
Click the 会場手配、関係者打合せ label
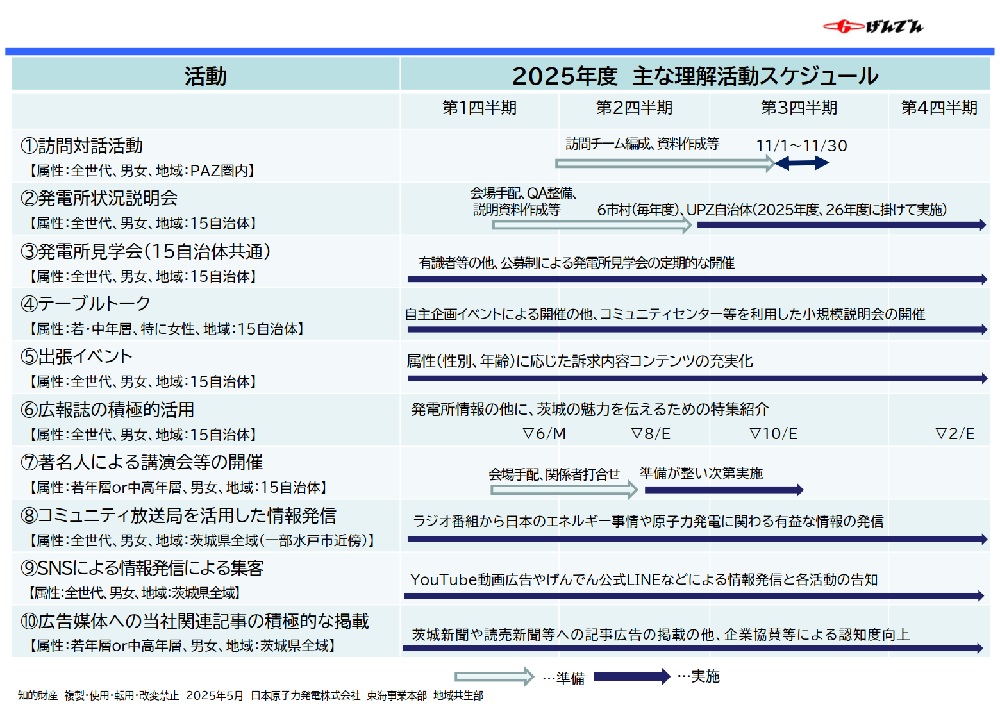click(554, 474)
